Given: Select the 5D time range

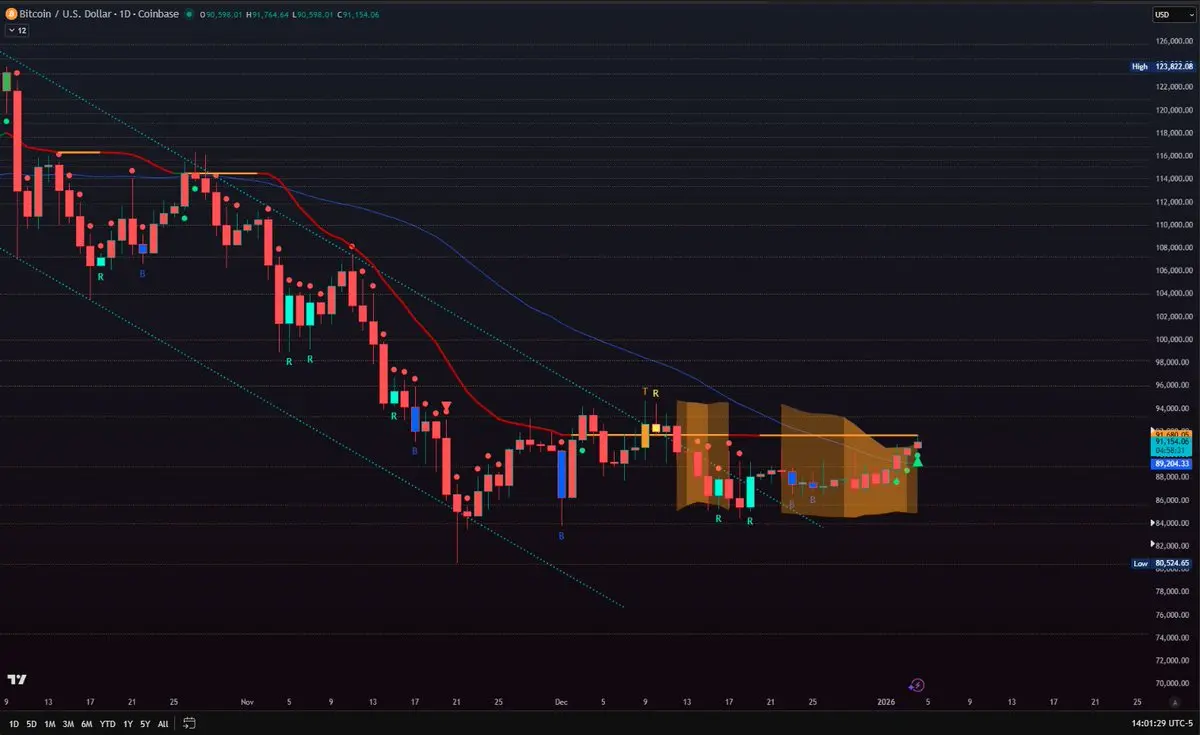Looking at the screenshot, I should (32, 723).
